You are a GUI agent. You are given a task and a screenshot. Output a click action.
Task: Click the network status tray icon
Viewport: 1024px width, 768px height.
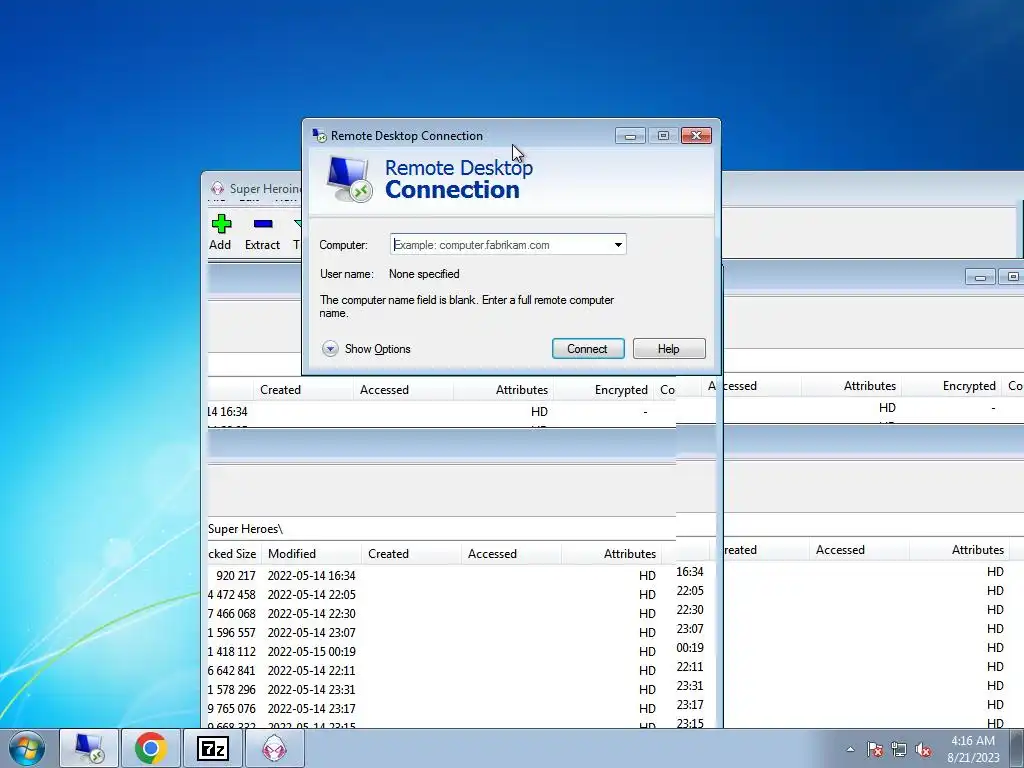(899, 749)
